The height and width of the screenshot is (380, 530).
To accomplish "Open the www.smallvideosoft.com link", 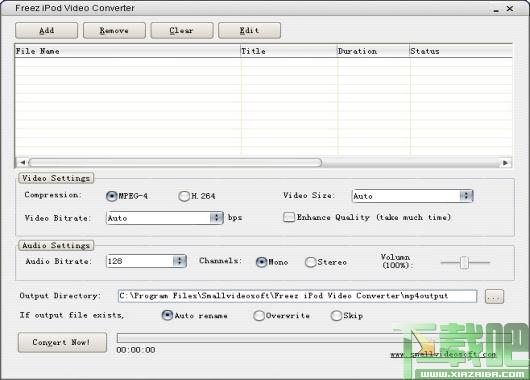I will (443, 354).
